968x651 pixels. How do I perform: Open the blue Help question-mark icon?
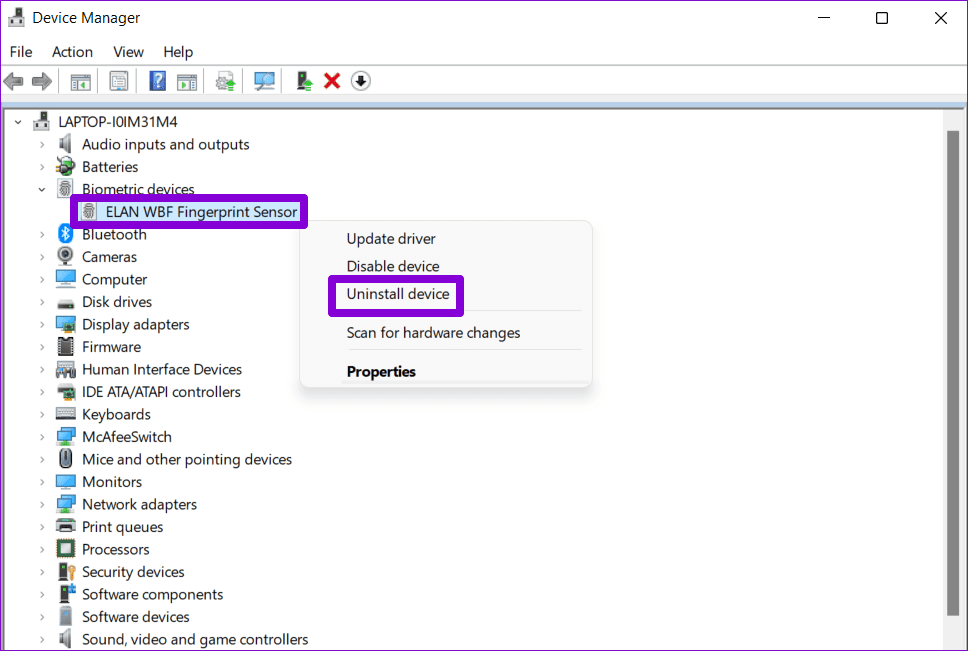157,81
